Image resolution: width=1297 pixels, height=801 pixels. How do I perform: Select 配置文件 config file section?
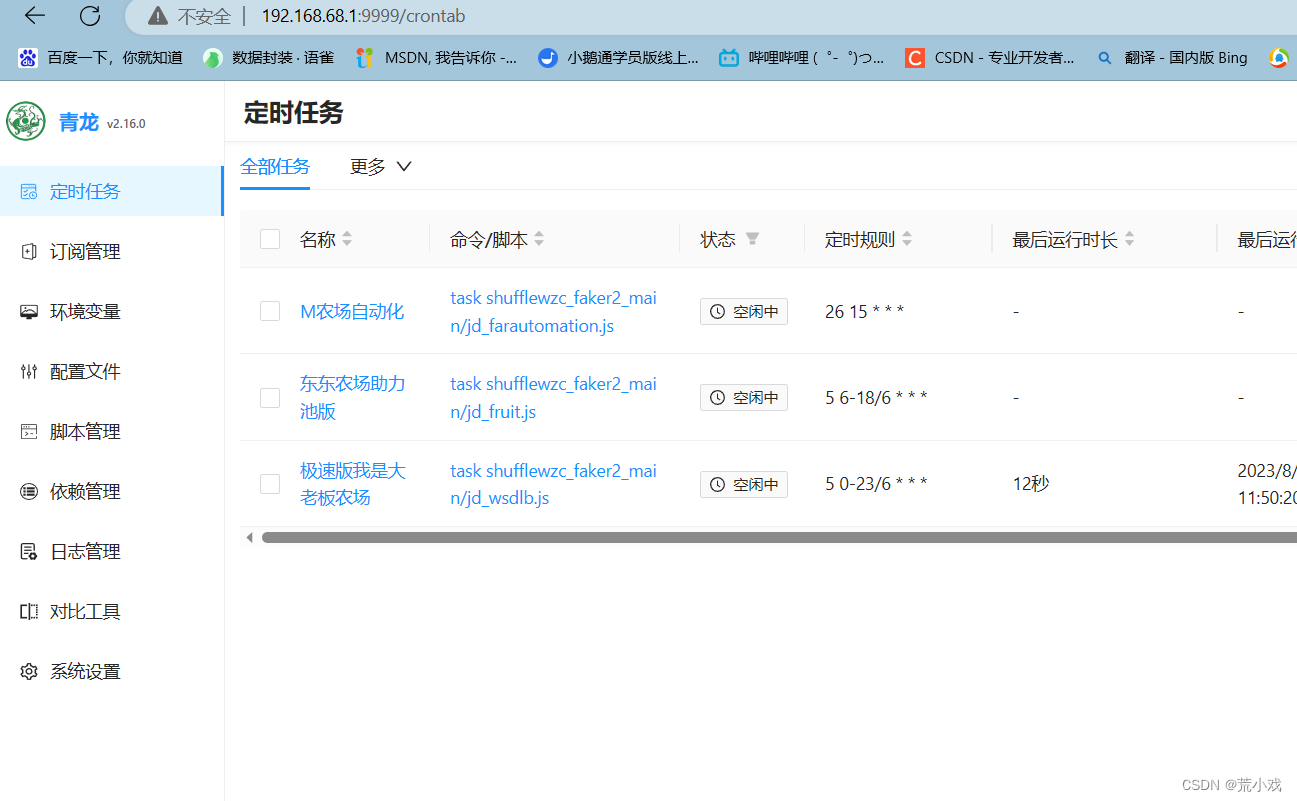click(85, 371)
